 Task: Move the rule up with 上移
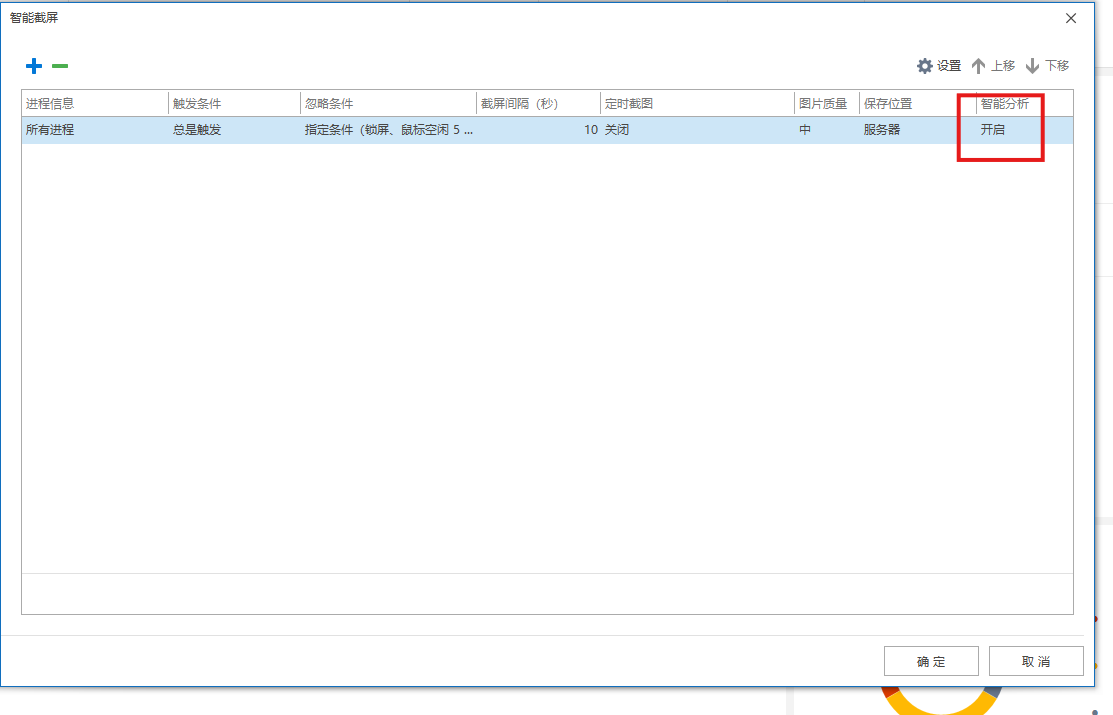993,66
